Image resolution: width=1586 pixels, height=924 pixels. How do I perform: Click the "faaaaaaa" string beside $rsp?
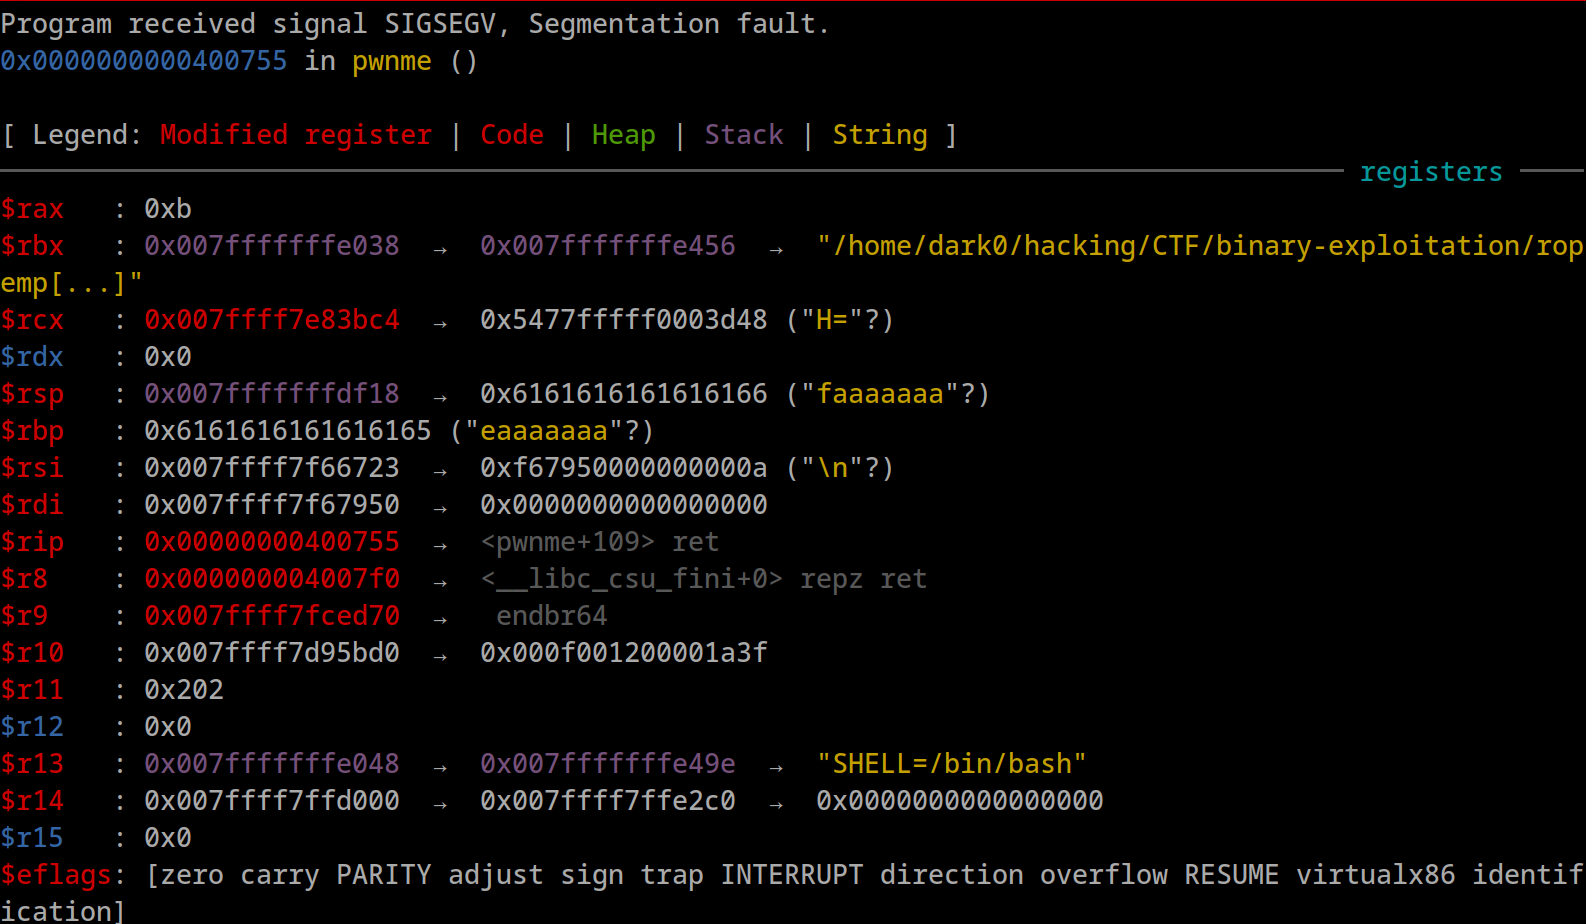pyautogui.click(x=880, y=394)
